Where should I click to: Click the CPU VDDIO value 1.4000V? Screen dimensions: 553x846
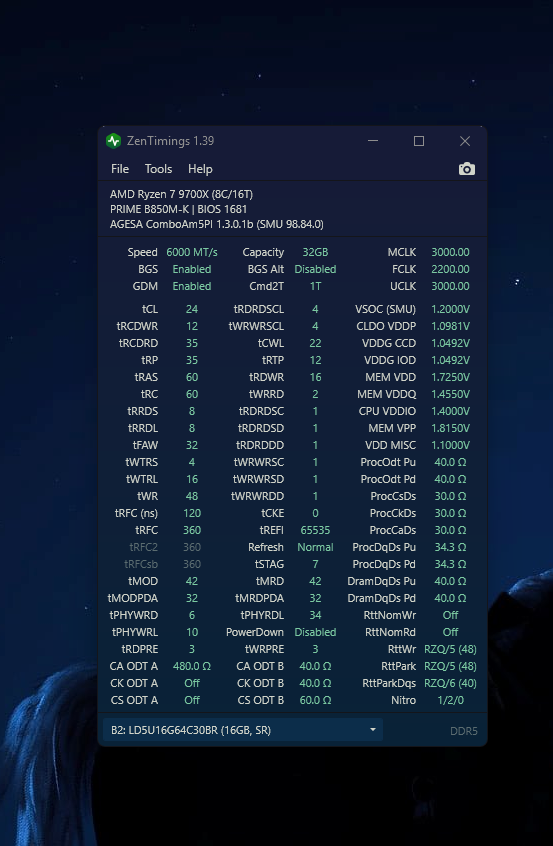click(x=450, y=411)
